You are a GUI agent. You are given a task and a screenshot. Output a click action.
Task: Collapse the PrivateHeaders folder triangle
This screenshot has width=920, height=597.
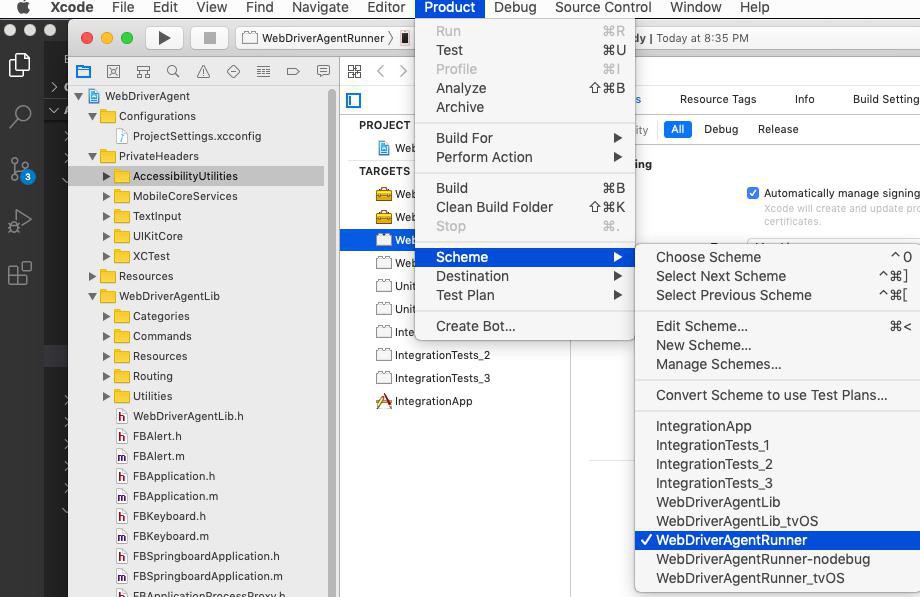click(92, 156)
